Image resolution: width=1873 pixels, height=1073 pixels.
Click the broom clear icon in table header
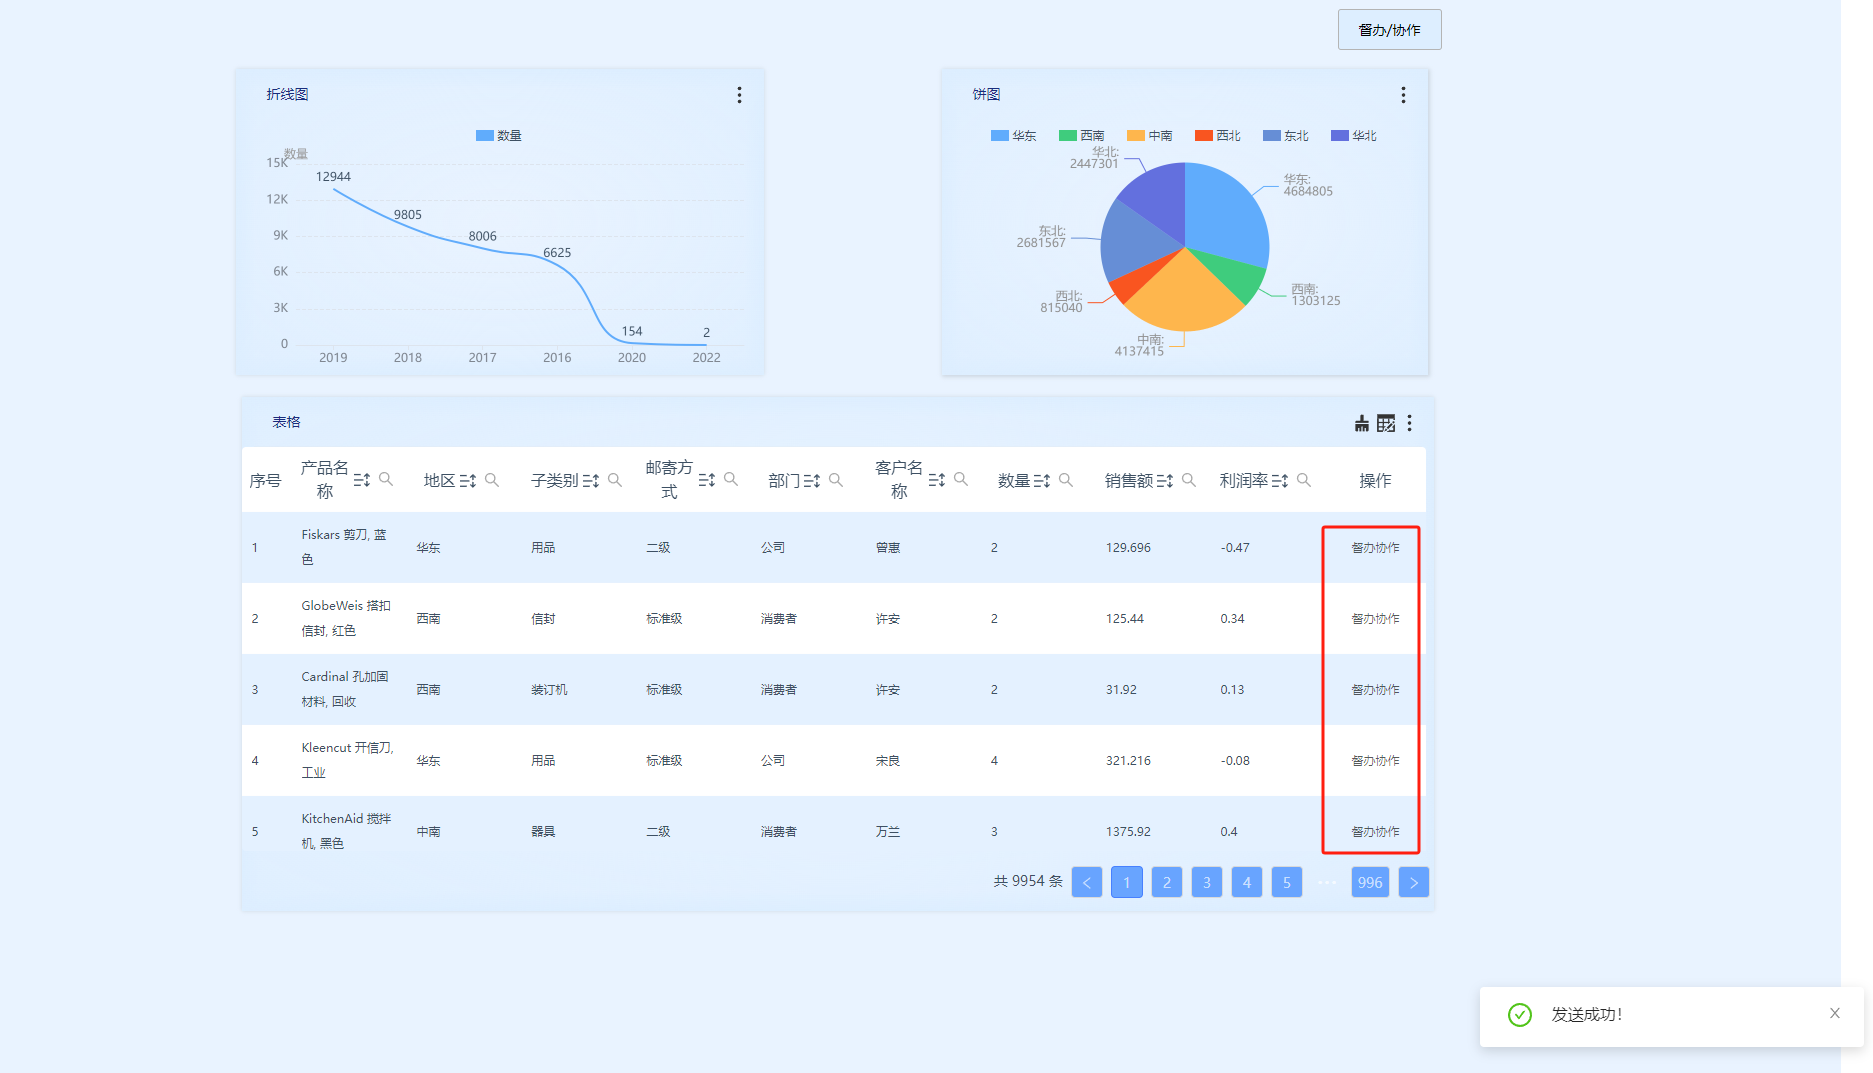[x=1361, y=424]
